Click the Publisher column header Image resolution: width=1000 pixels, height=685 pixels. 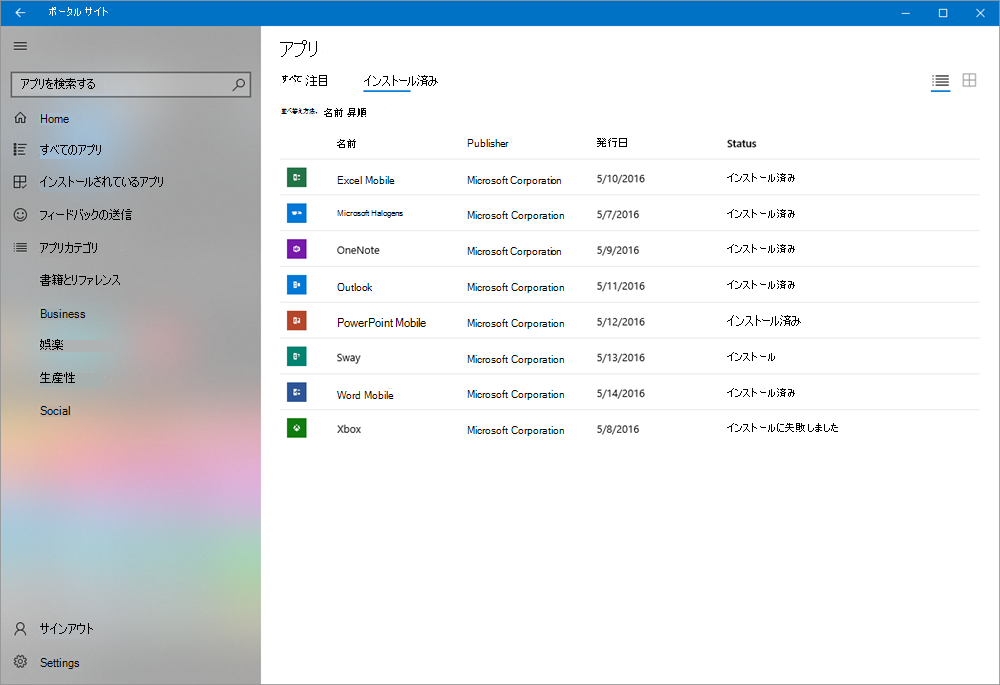point(488,144)
